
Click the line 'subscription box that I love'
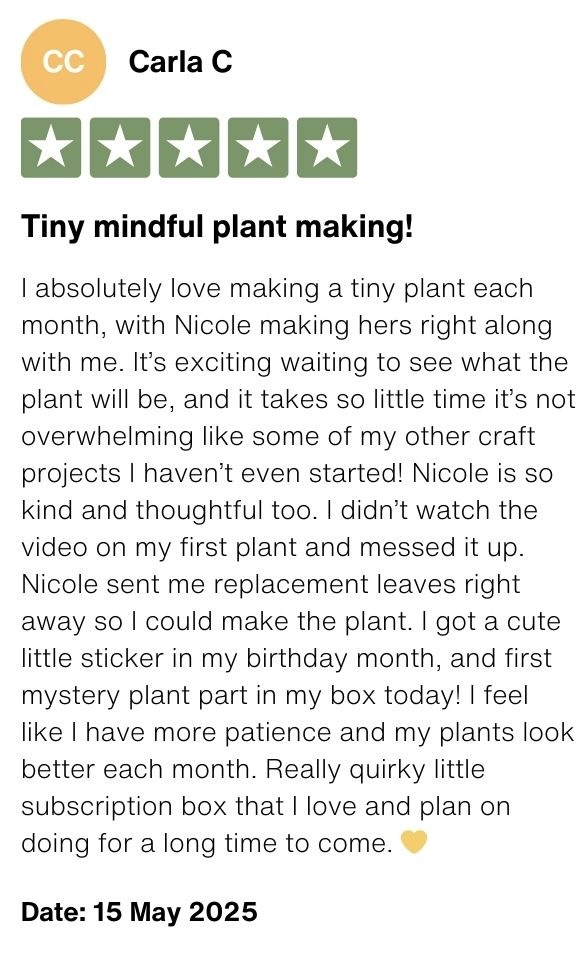[x=266, y=806]
